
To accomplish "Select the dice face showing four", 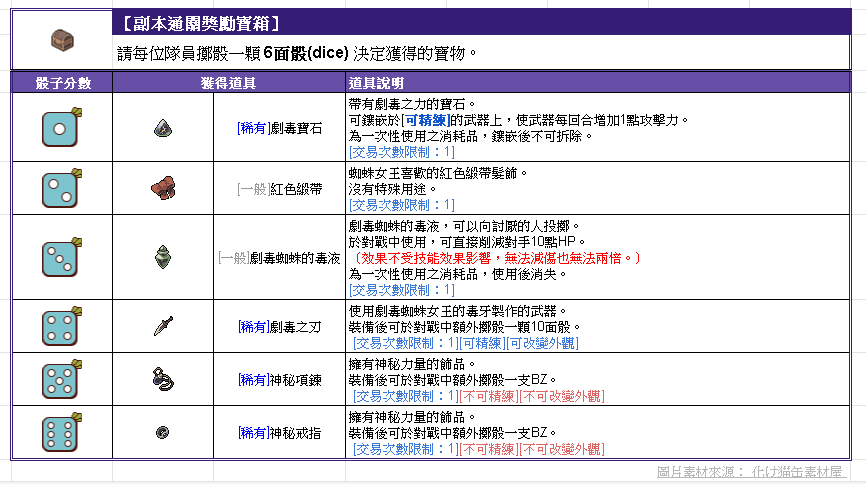I will tap(62, 327).
